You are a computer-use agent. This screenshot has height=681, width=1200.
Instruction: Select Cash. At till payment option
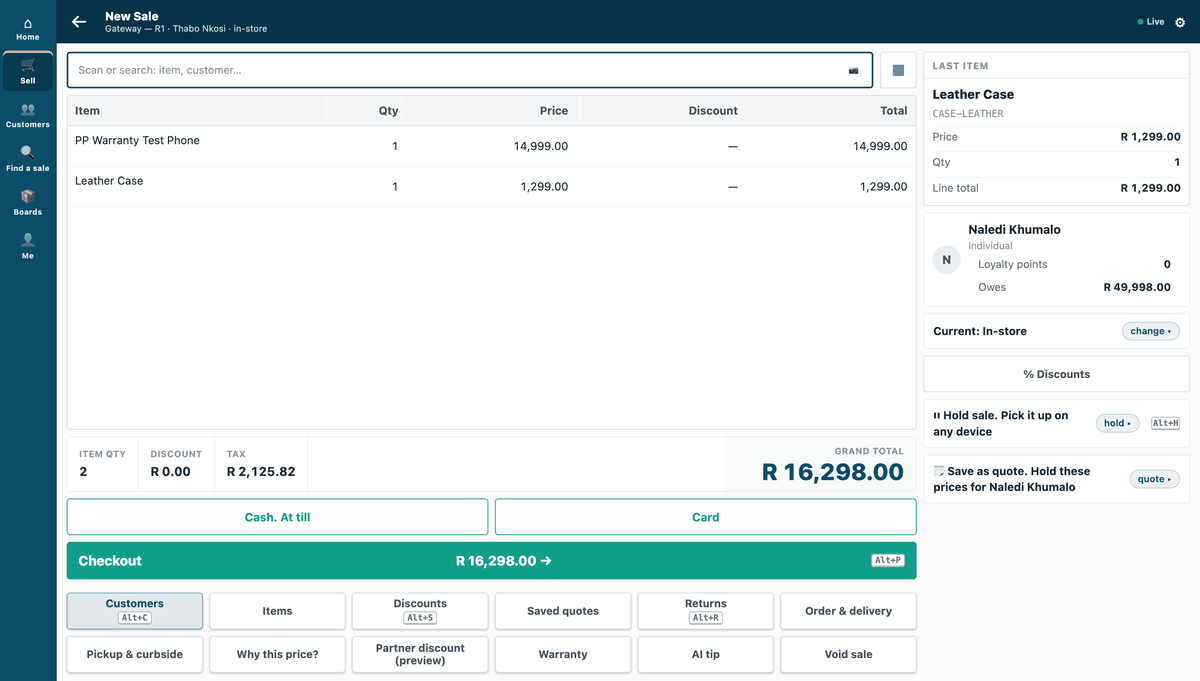(278, 517)
